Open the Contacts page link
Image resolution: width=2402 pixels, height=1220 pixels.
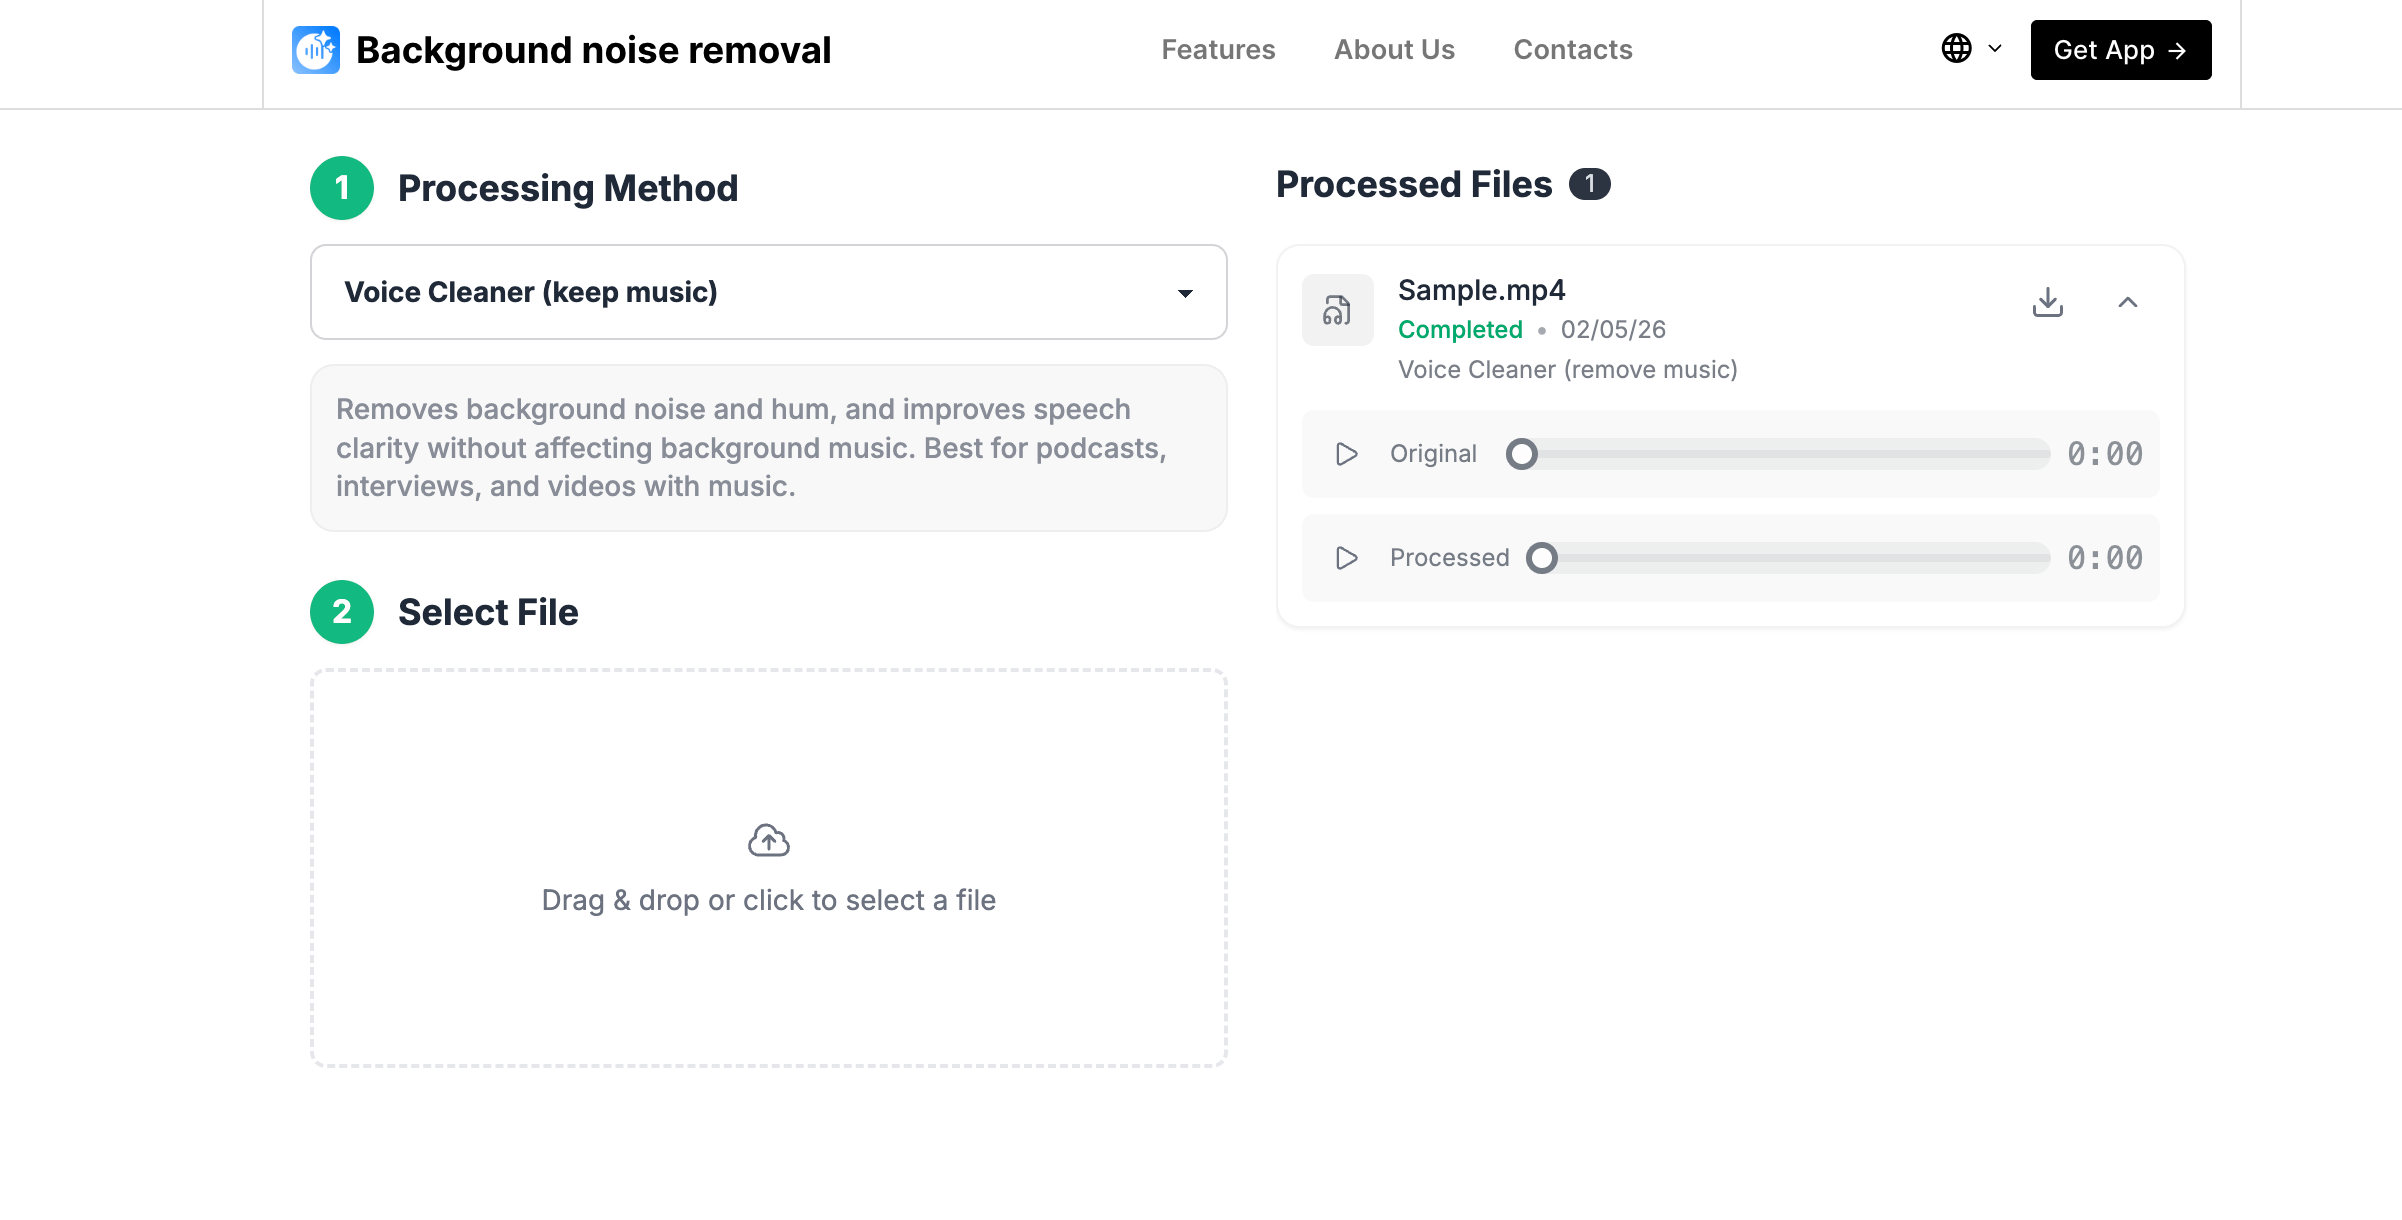point(1572,50)
